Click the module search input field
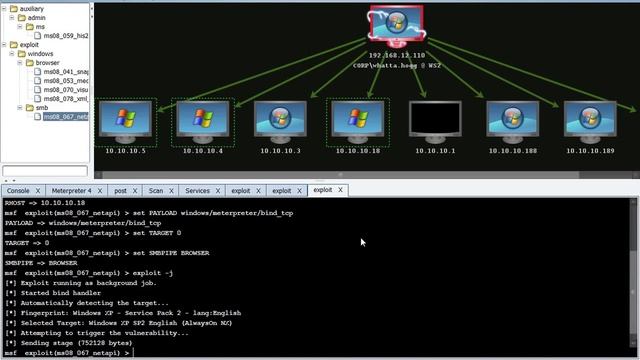The width and height of the screenshot is (640, 360). [x=45, y=171]
